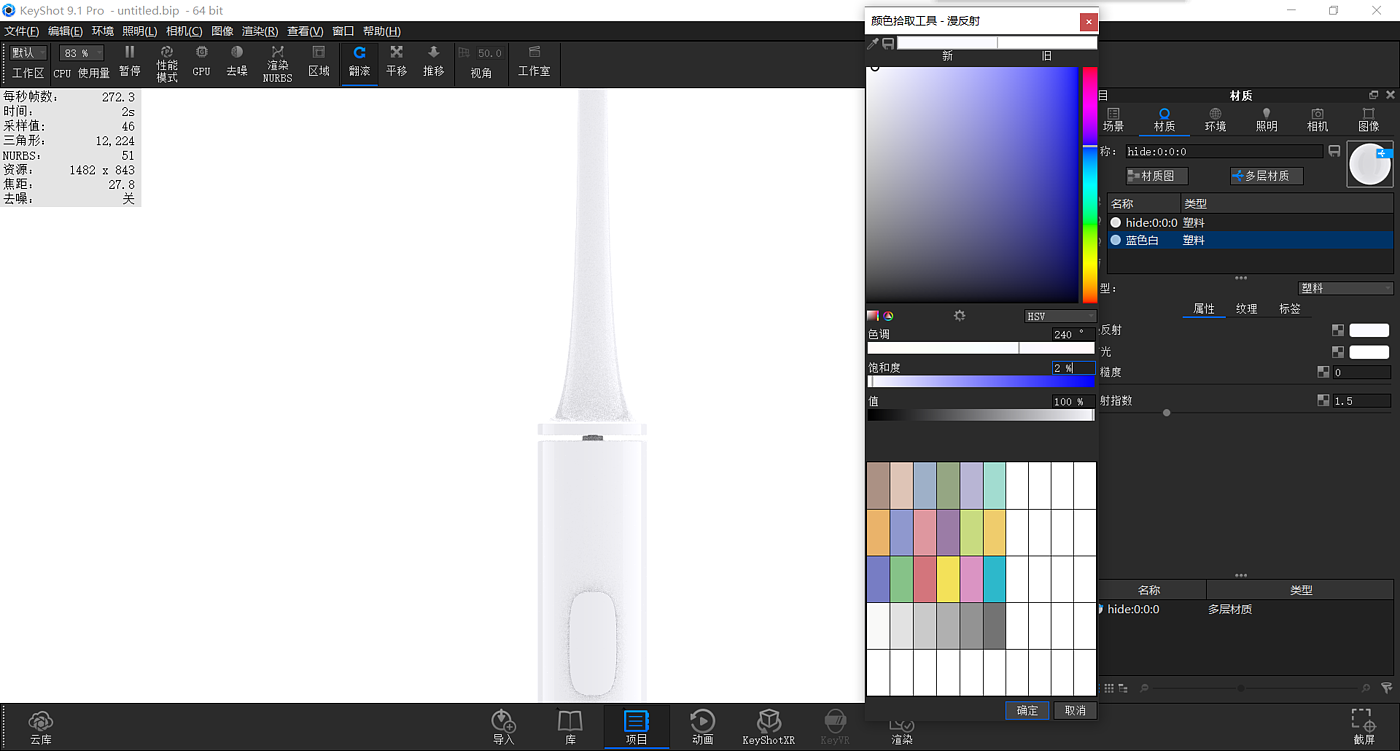Click the material preview ball thumbnail
Screen dimensions: 1400x751
tap(1370, 164)
